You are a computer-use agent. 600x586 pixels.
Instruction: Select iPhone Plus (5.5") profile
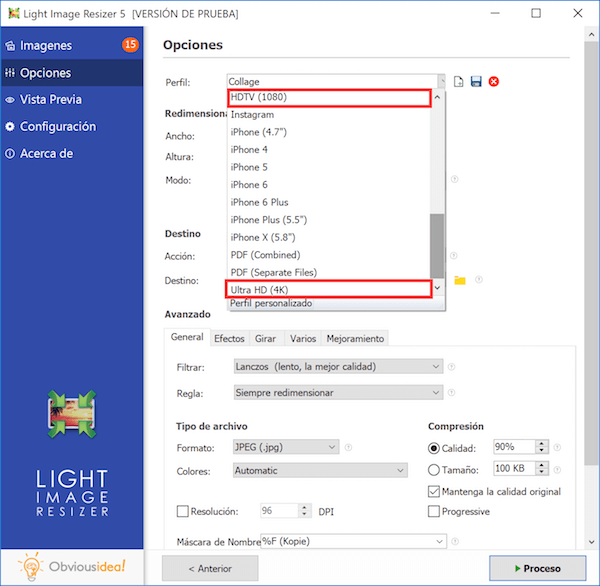(329, 220)
